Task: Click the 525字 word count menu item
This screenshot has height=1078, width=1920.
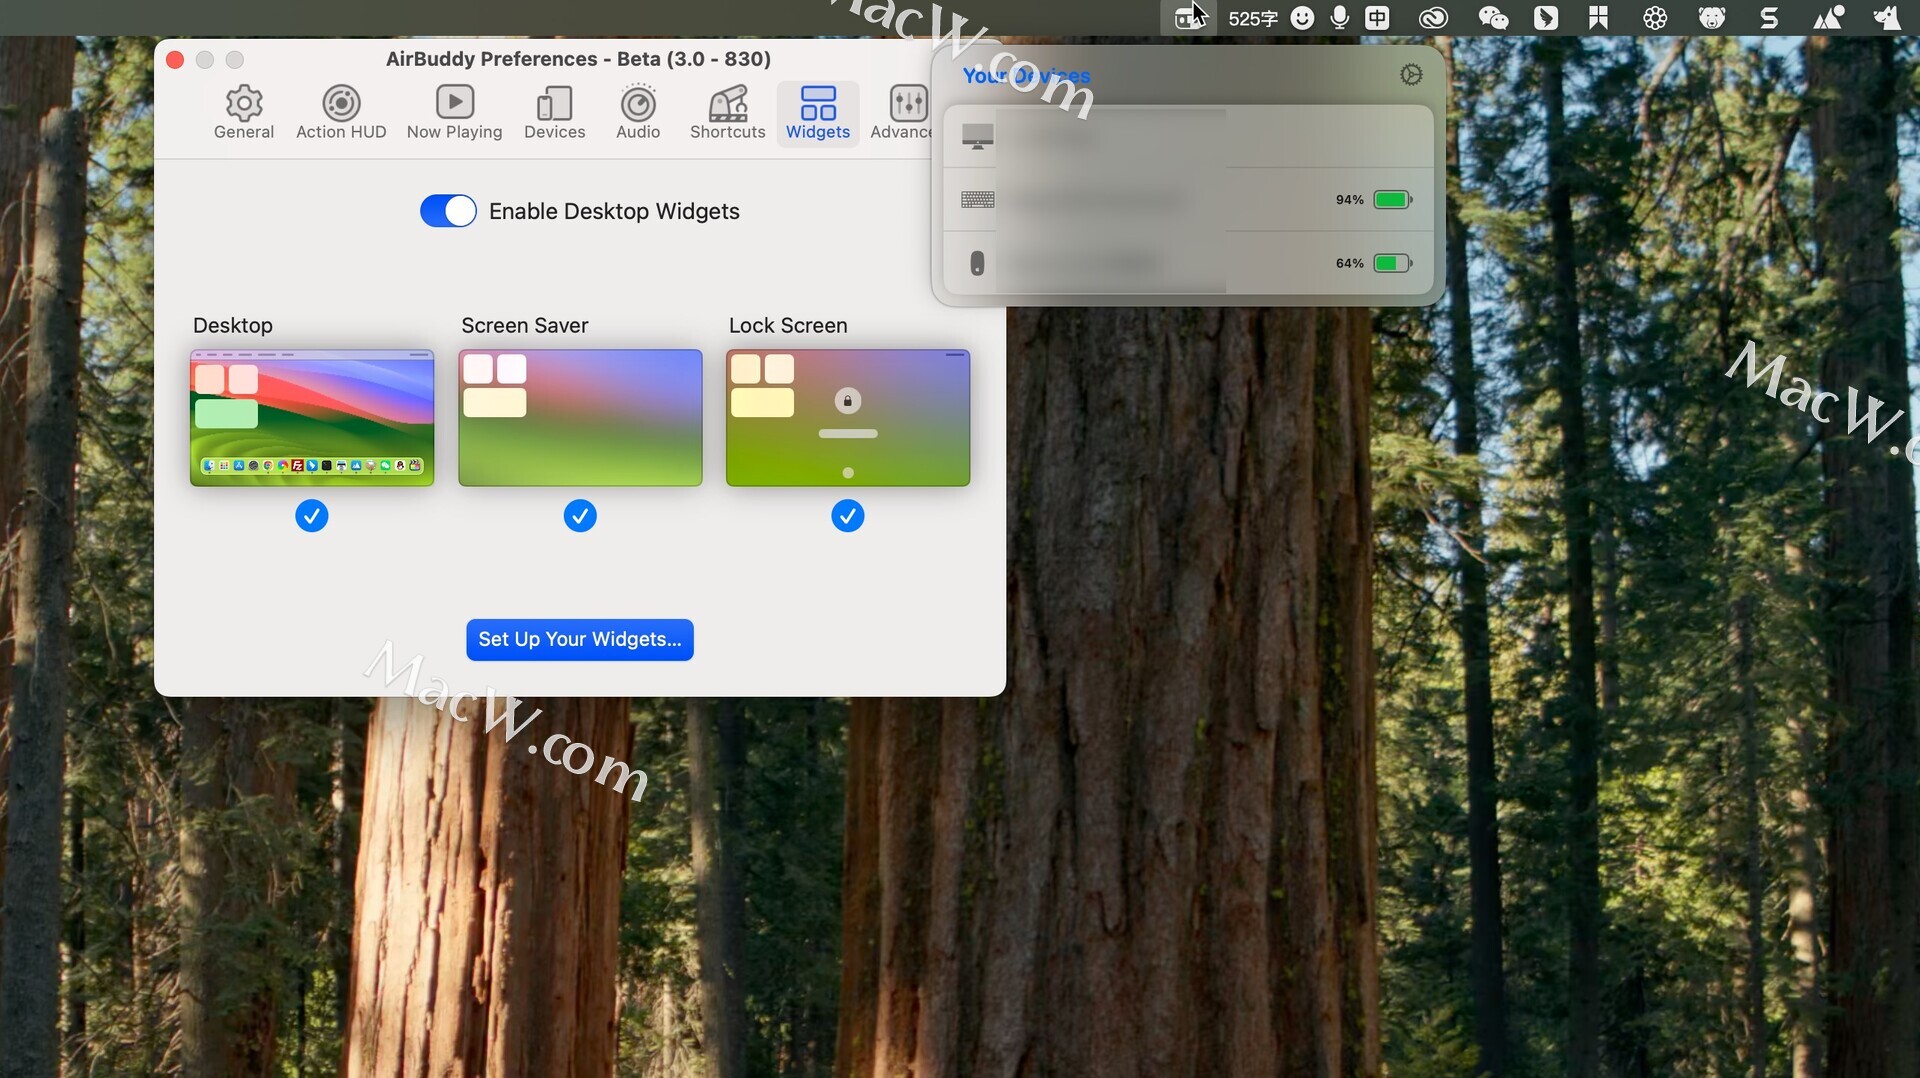Action: (x=1253, y=18)
